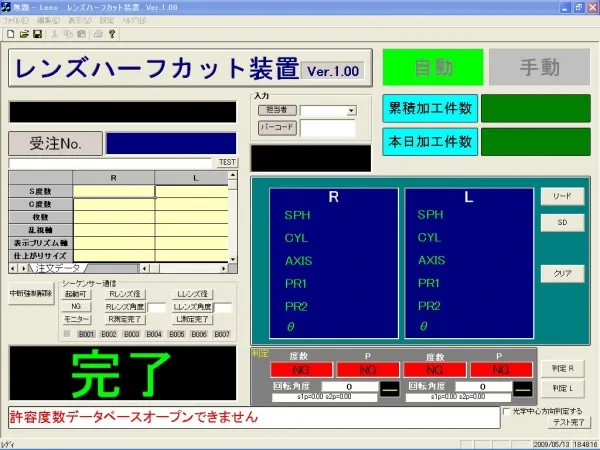Toggle the B002 indicator

[x=109, y=334]
